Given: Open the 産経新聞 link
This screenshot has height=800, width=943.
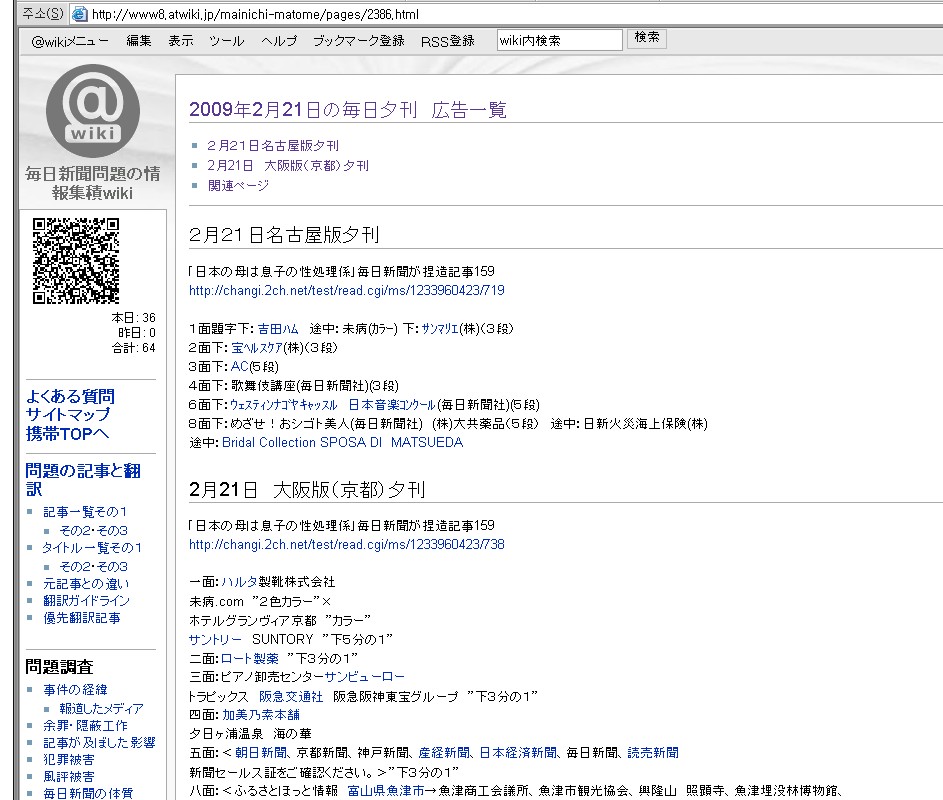Looking at the screenshot, I should (444, 752).
